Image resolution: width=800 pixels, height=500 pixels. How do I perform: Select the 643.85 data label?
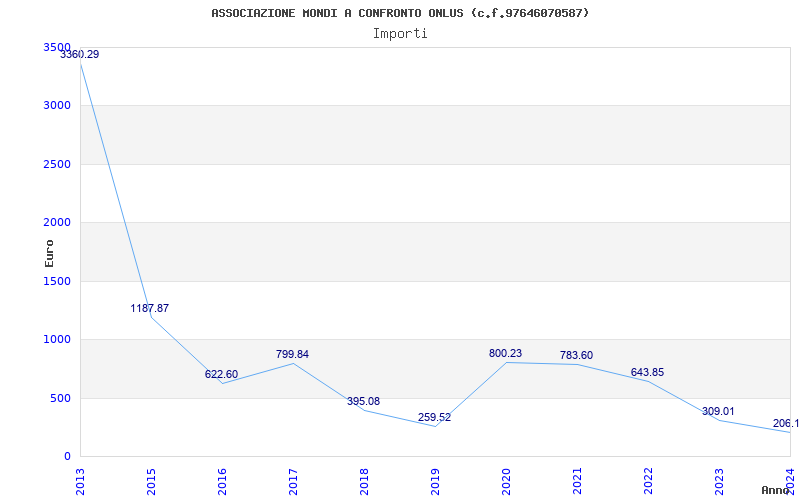click(647, 372)
